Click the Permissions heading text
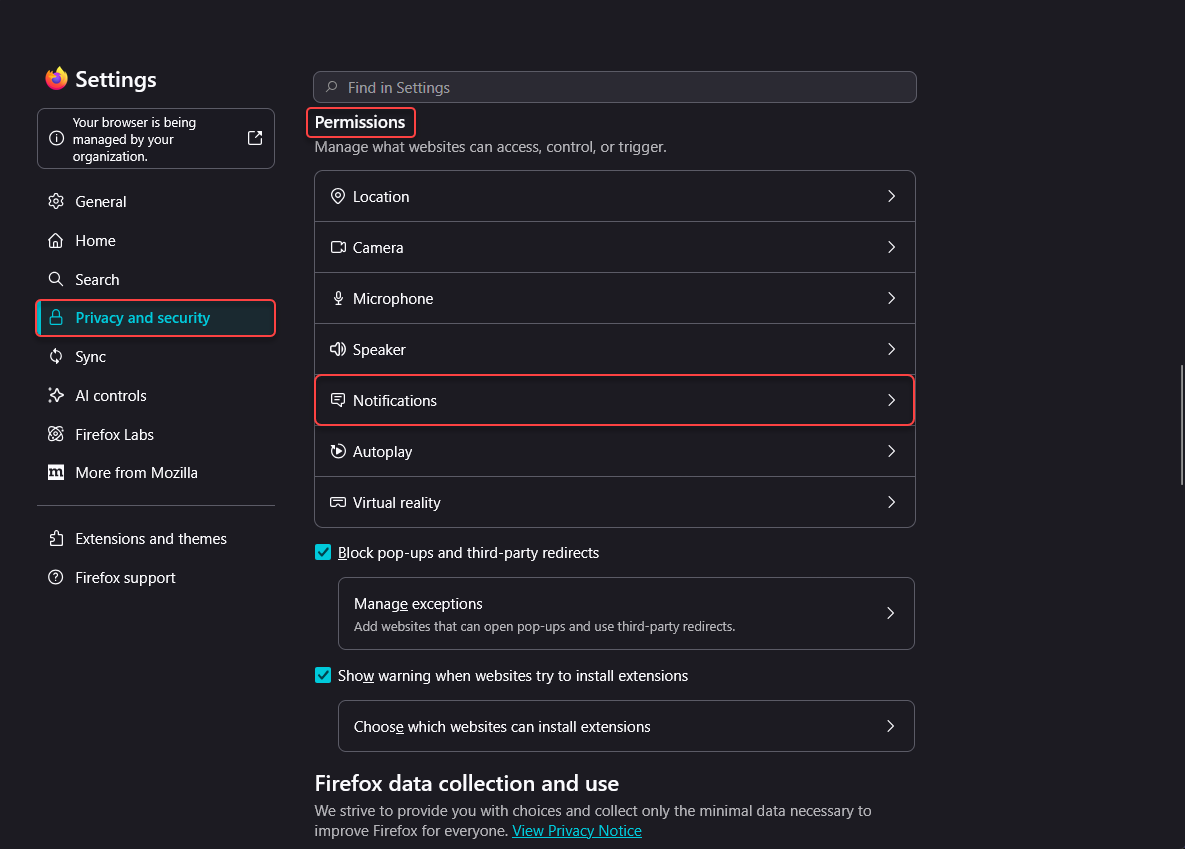Image resolution: width=1185 pixels, height=849 pixels. [x=360, y=122]
